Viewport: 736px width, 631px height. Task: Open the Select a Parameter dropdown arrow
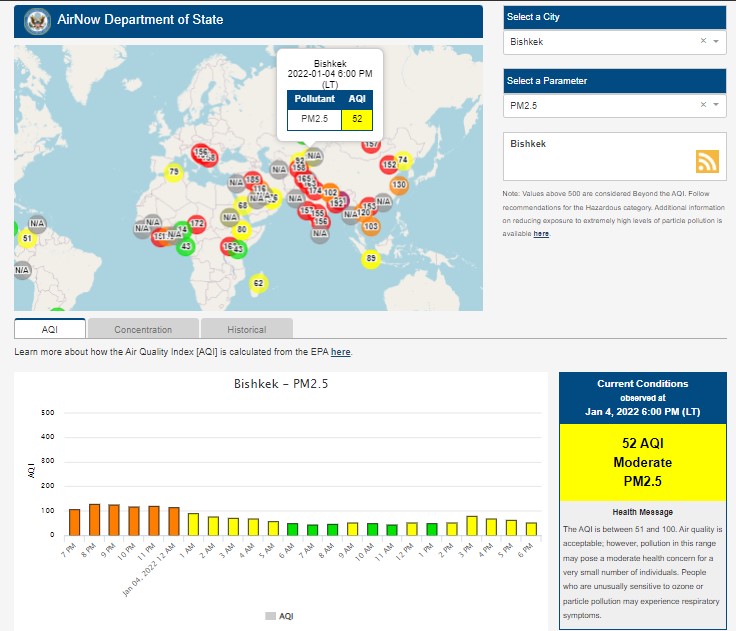(716, 105)
